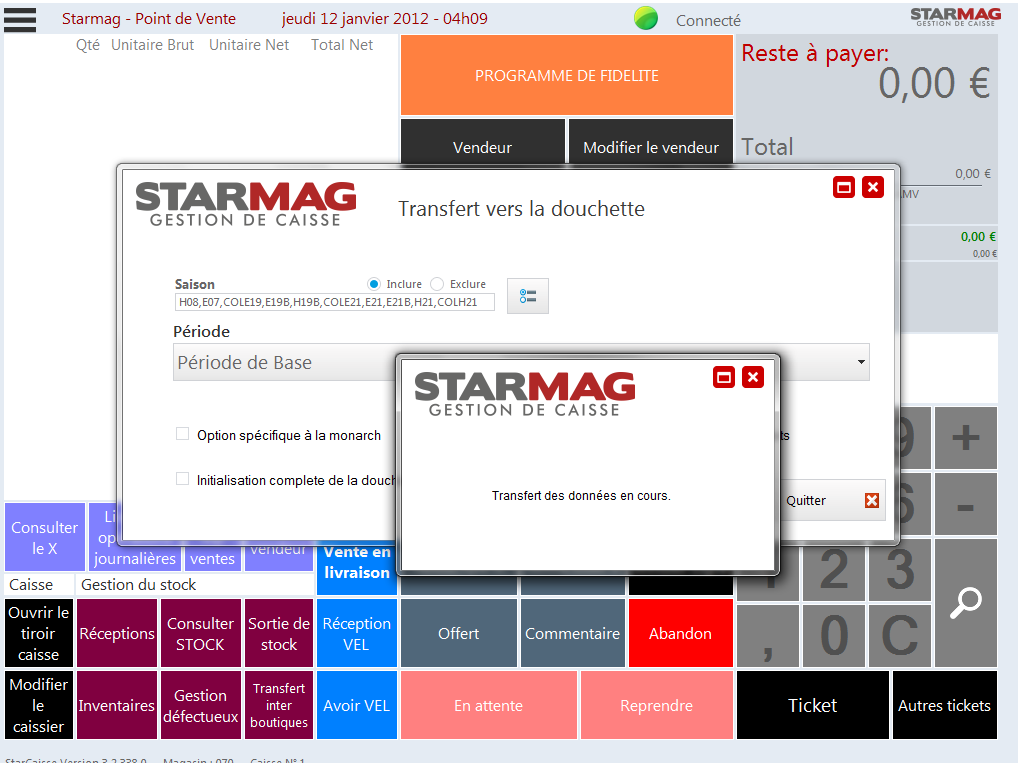
Task: Click Transfert inter boutiques button
Action: [x=279, y=705]
